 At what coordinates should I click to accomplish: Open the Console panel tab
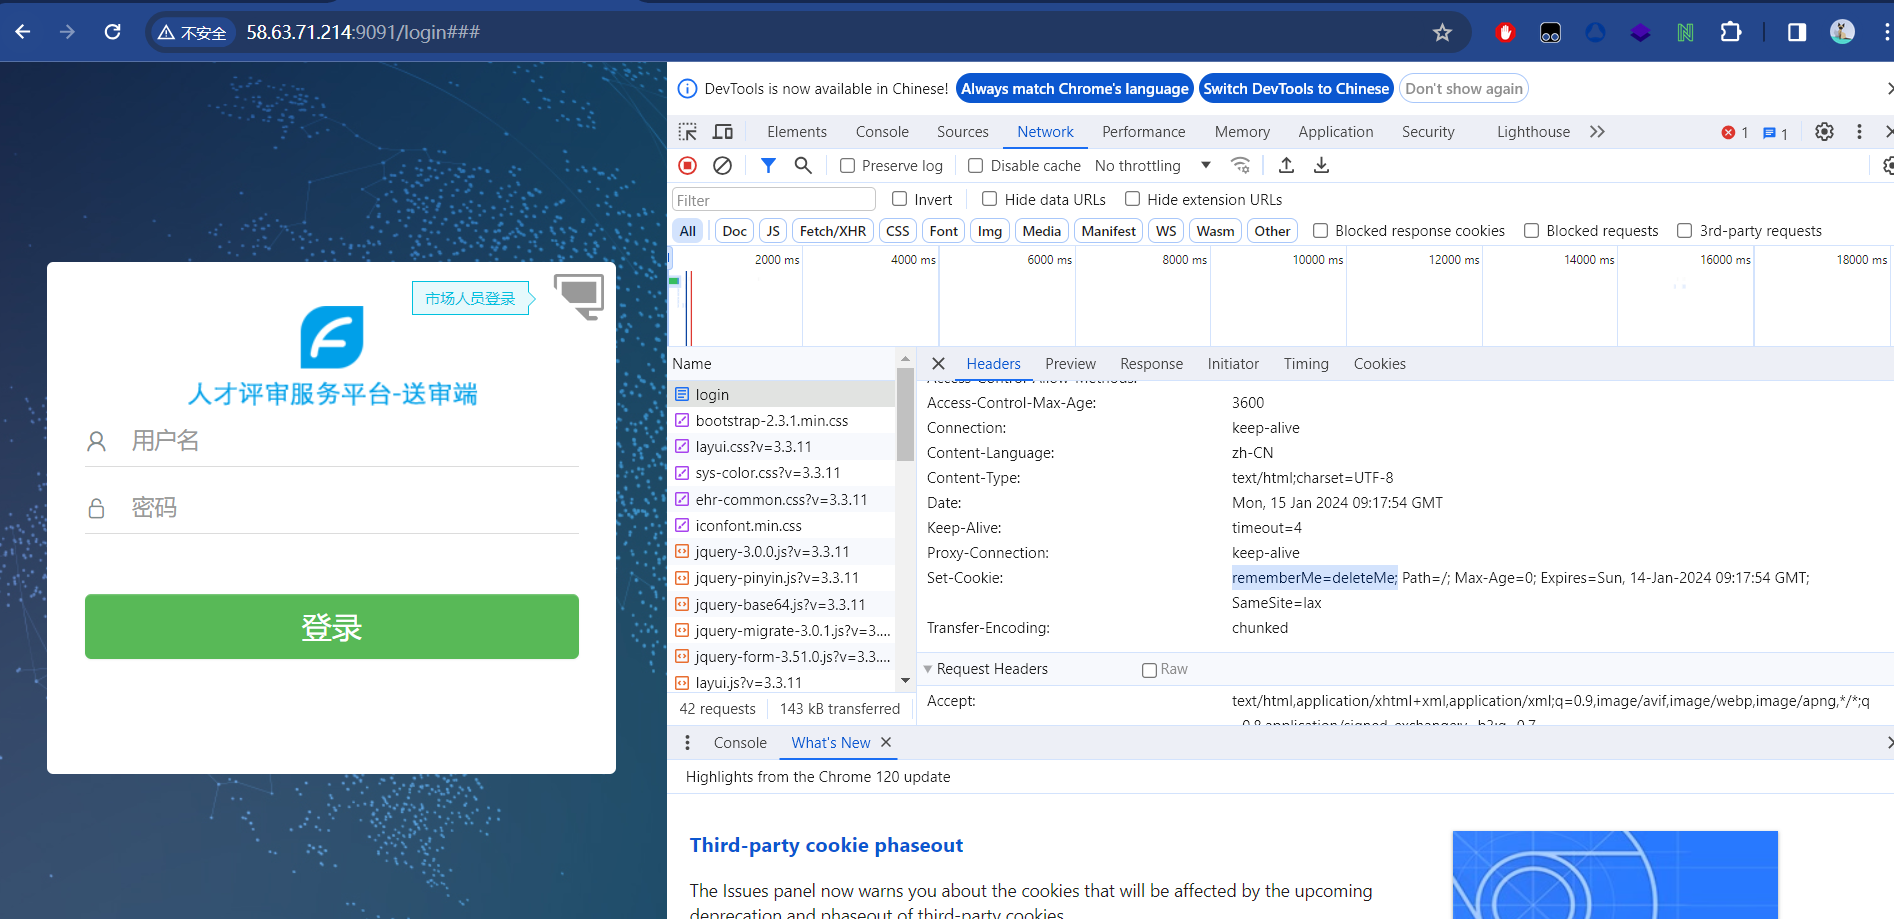click(882, 132)
